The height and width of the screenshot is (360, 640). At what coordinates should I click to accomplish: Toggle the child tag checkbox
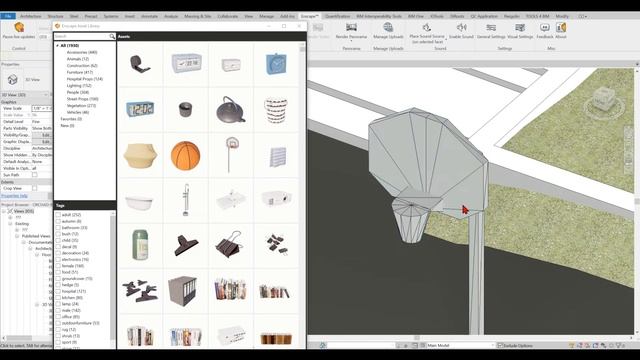[58, 240]
